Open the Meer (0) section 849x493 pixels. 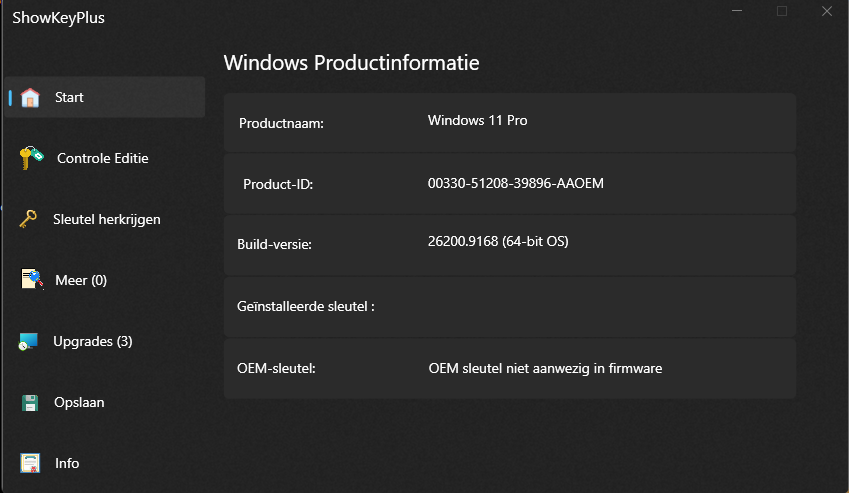81,280
